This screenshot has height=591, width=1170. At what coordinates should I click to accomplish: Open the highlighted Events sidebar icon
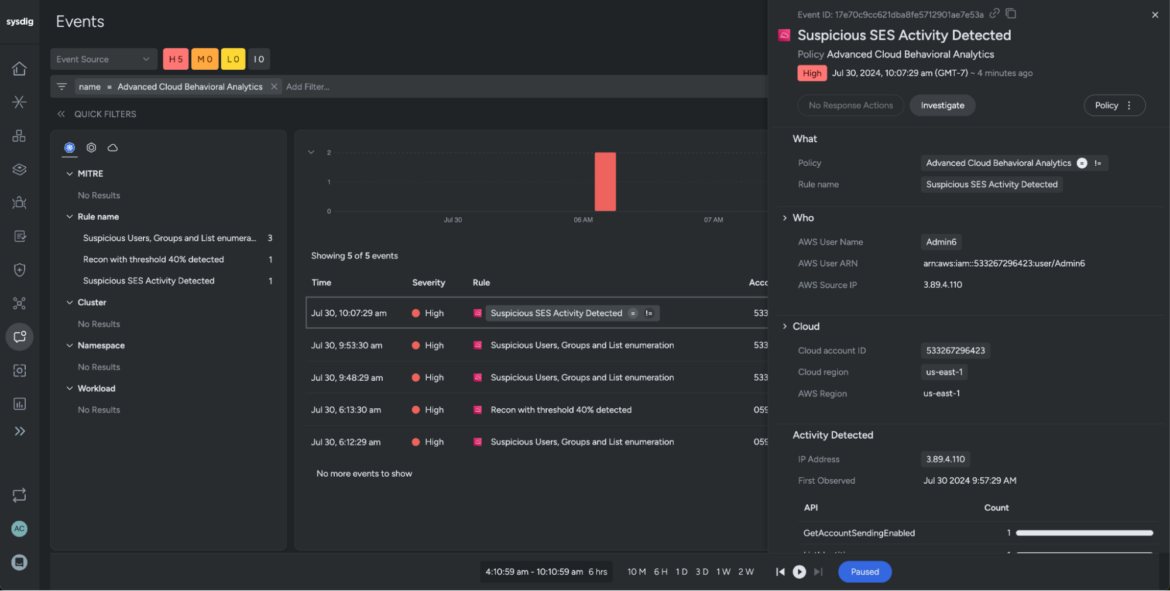coord(19,337)
